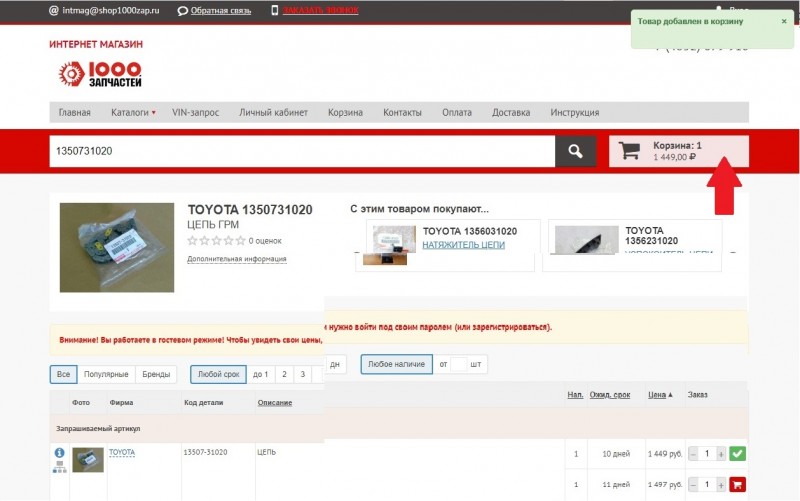The image size is (800, 501).
Task: Click the '0 оценок' rating count
Action: pos(265,241)
